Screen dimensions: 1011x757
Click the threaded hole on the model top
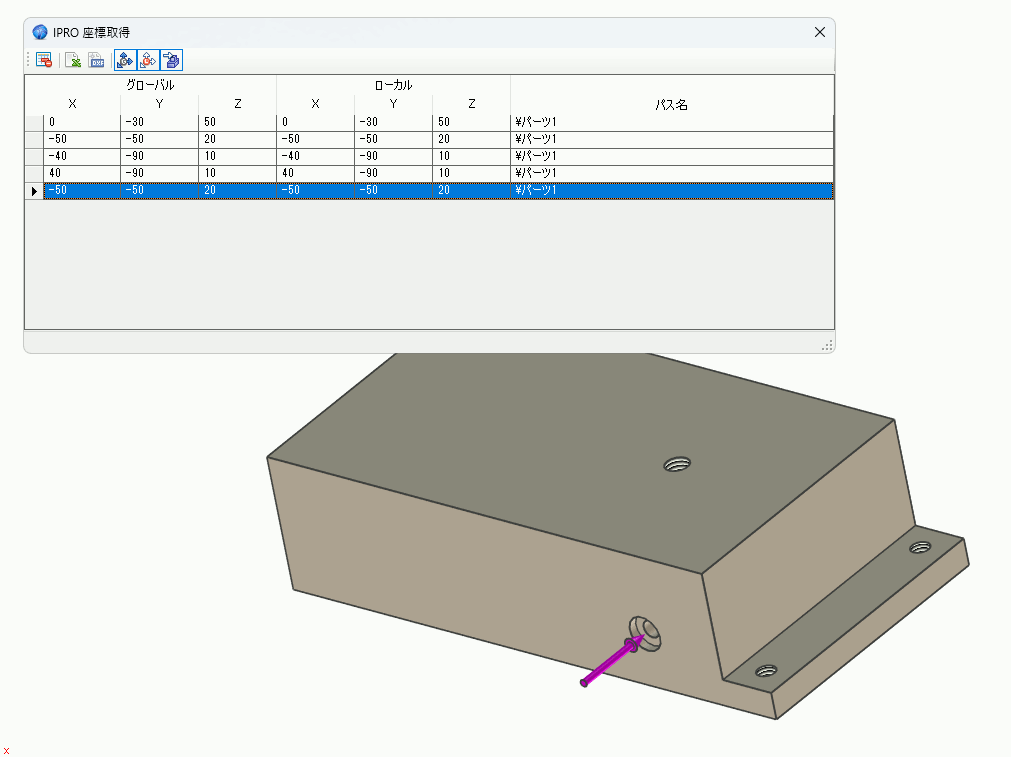pos(677,463)
